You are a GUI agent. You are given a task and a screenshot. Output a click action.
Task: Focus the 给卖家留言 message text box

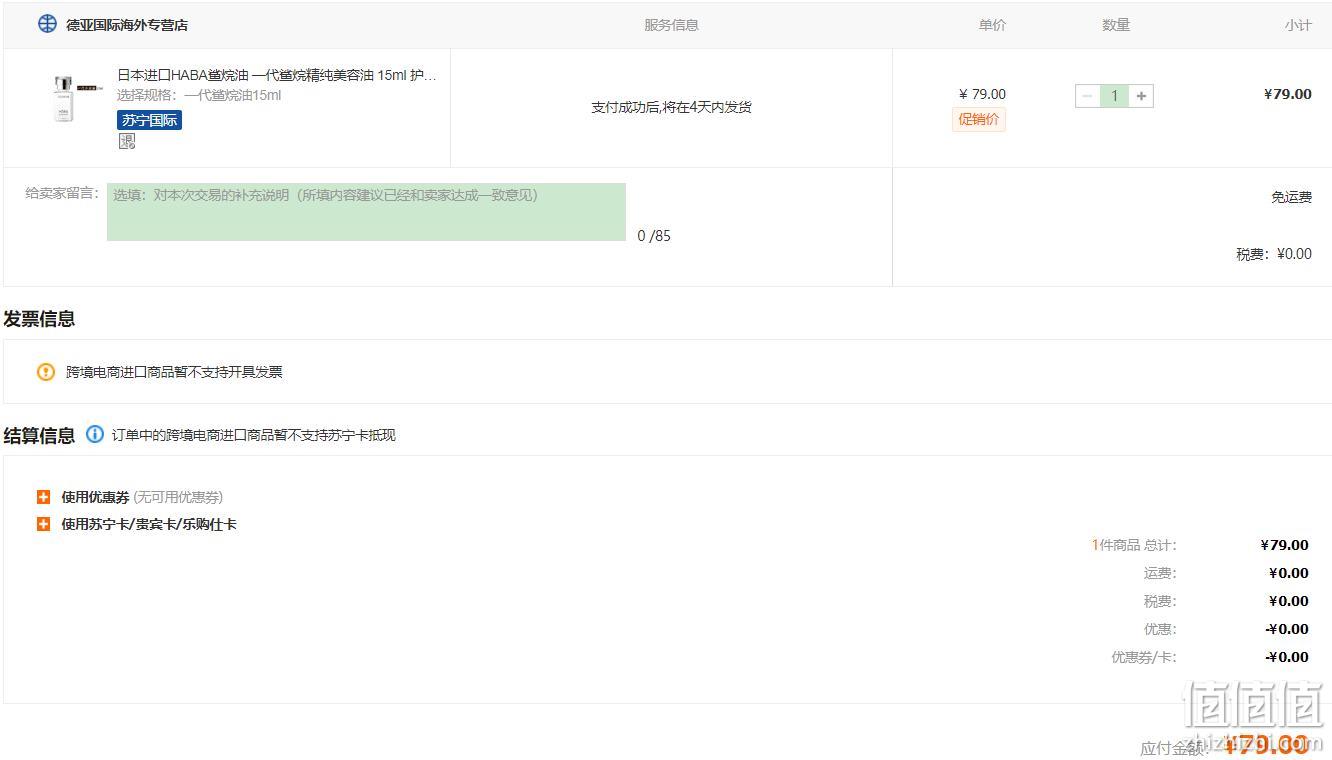[x=366, y=212]
